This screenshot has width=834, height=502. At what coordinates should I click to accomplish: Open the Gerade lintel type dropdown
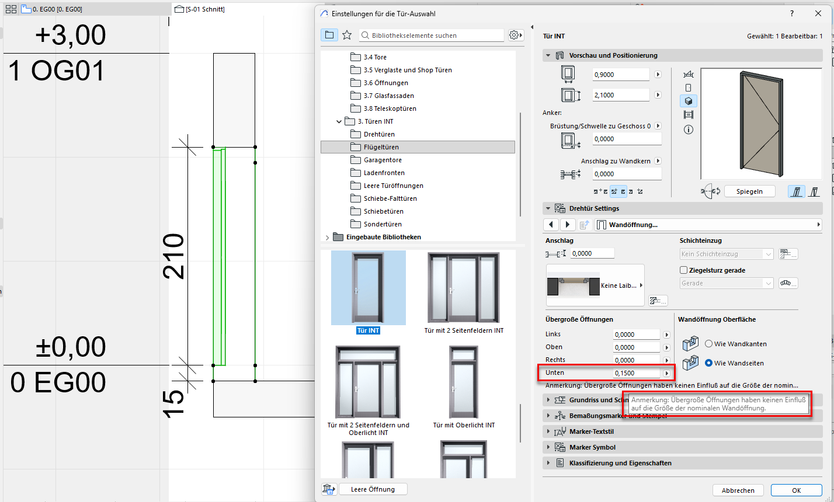click(x=726, y=283)
